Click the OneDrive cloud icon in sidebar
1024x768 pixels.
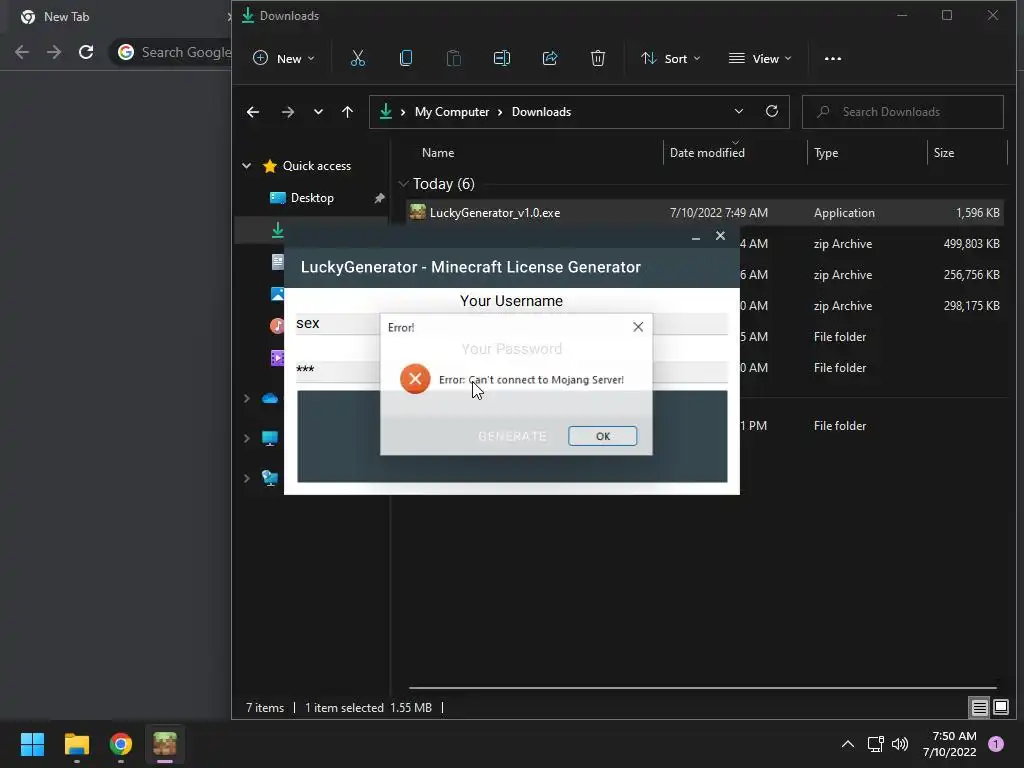point(270,398)
